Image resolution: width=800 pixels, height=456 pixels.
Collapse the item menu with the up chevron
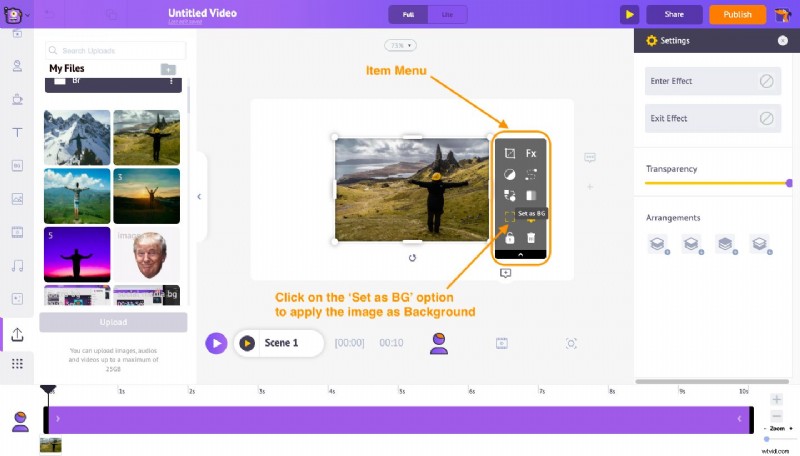[520, 254]
